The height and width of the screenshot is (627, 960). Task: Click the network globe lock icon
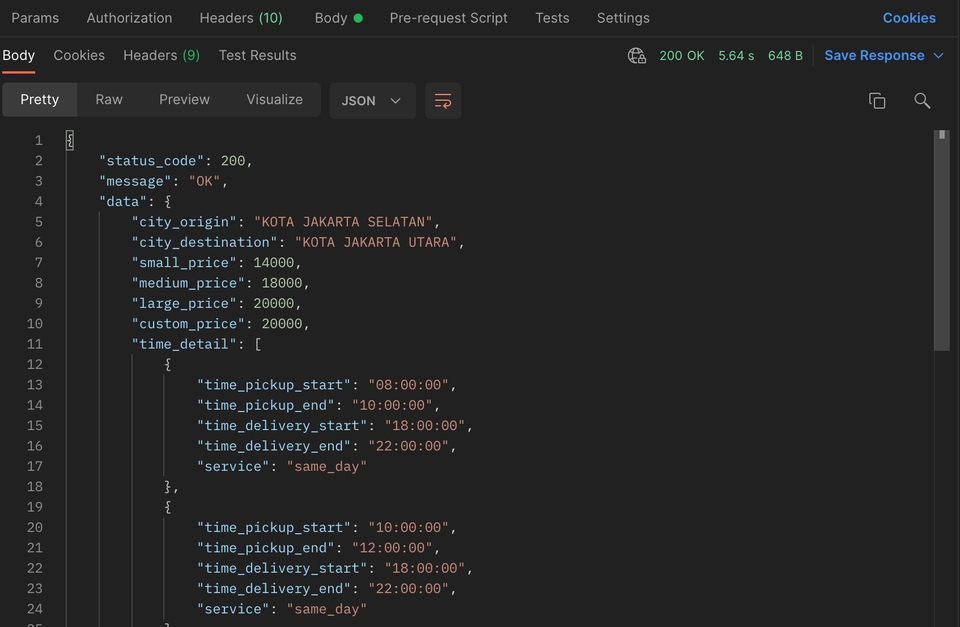637,56
